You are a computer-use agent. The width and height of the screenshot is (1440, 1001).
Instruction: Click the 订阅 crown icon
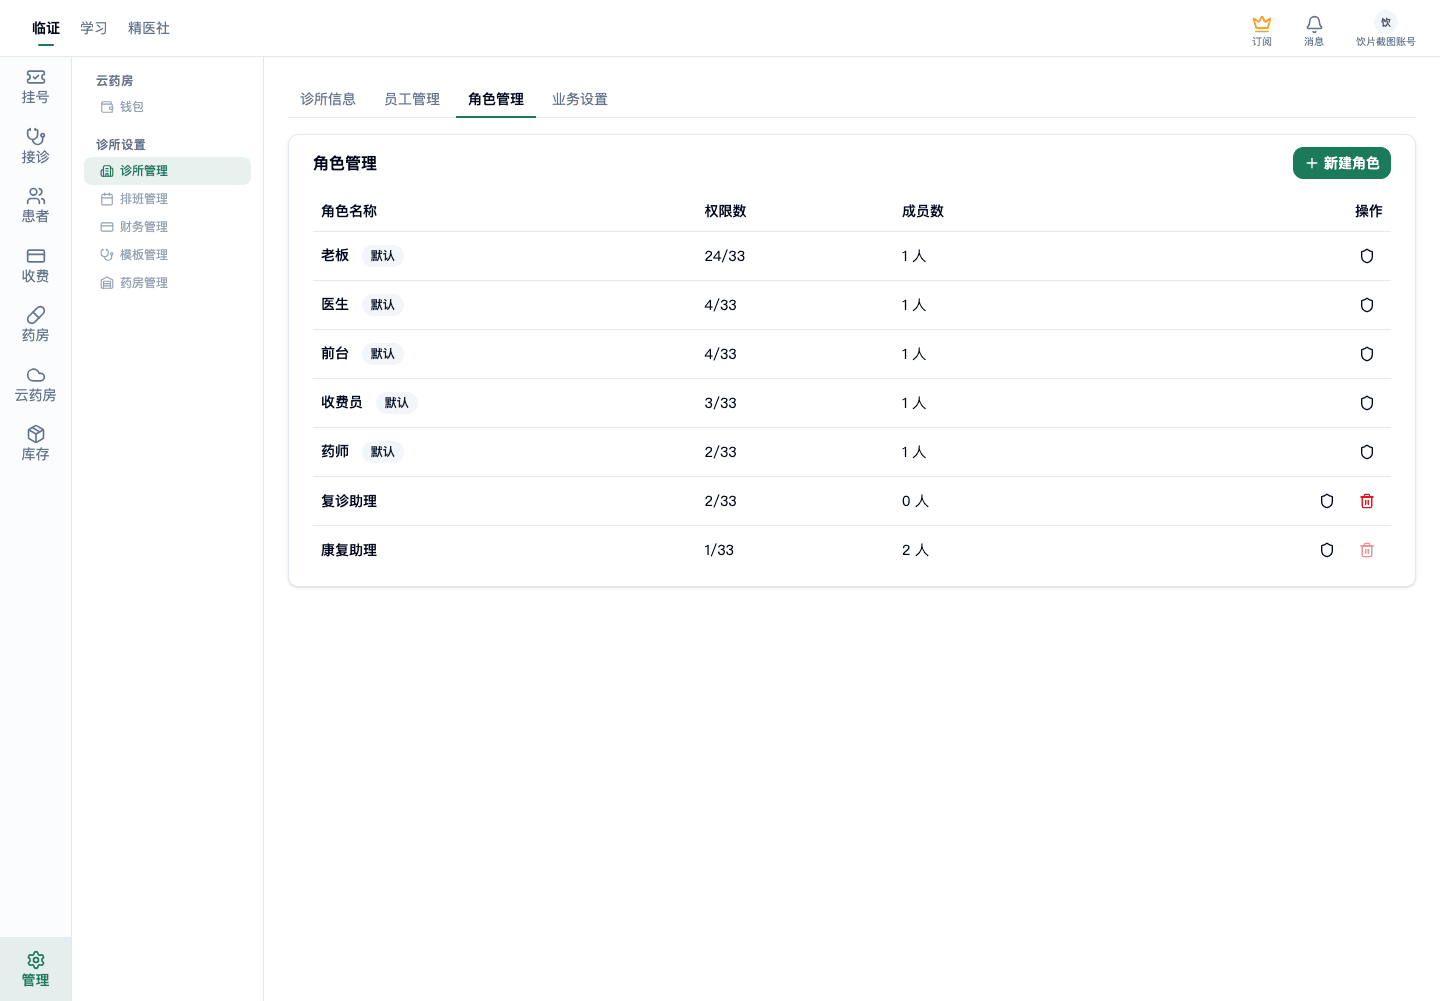pyautogui.click(x=1262, y=30)
